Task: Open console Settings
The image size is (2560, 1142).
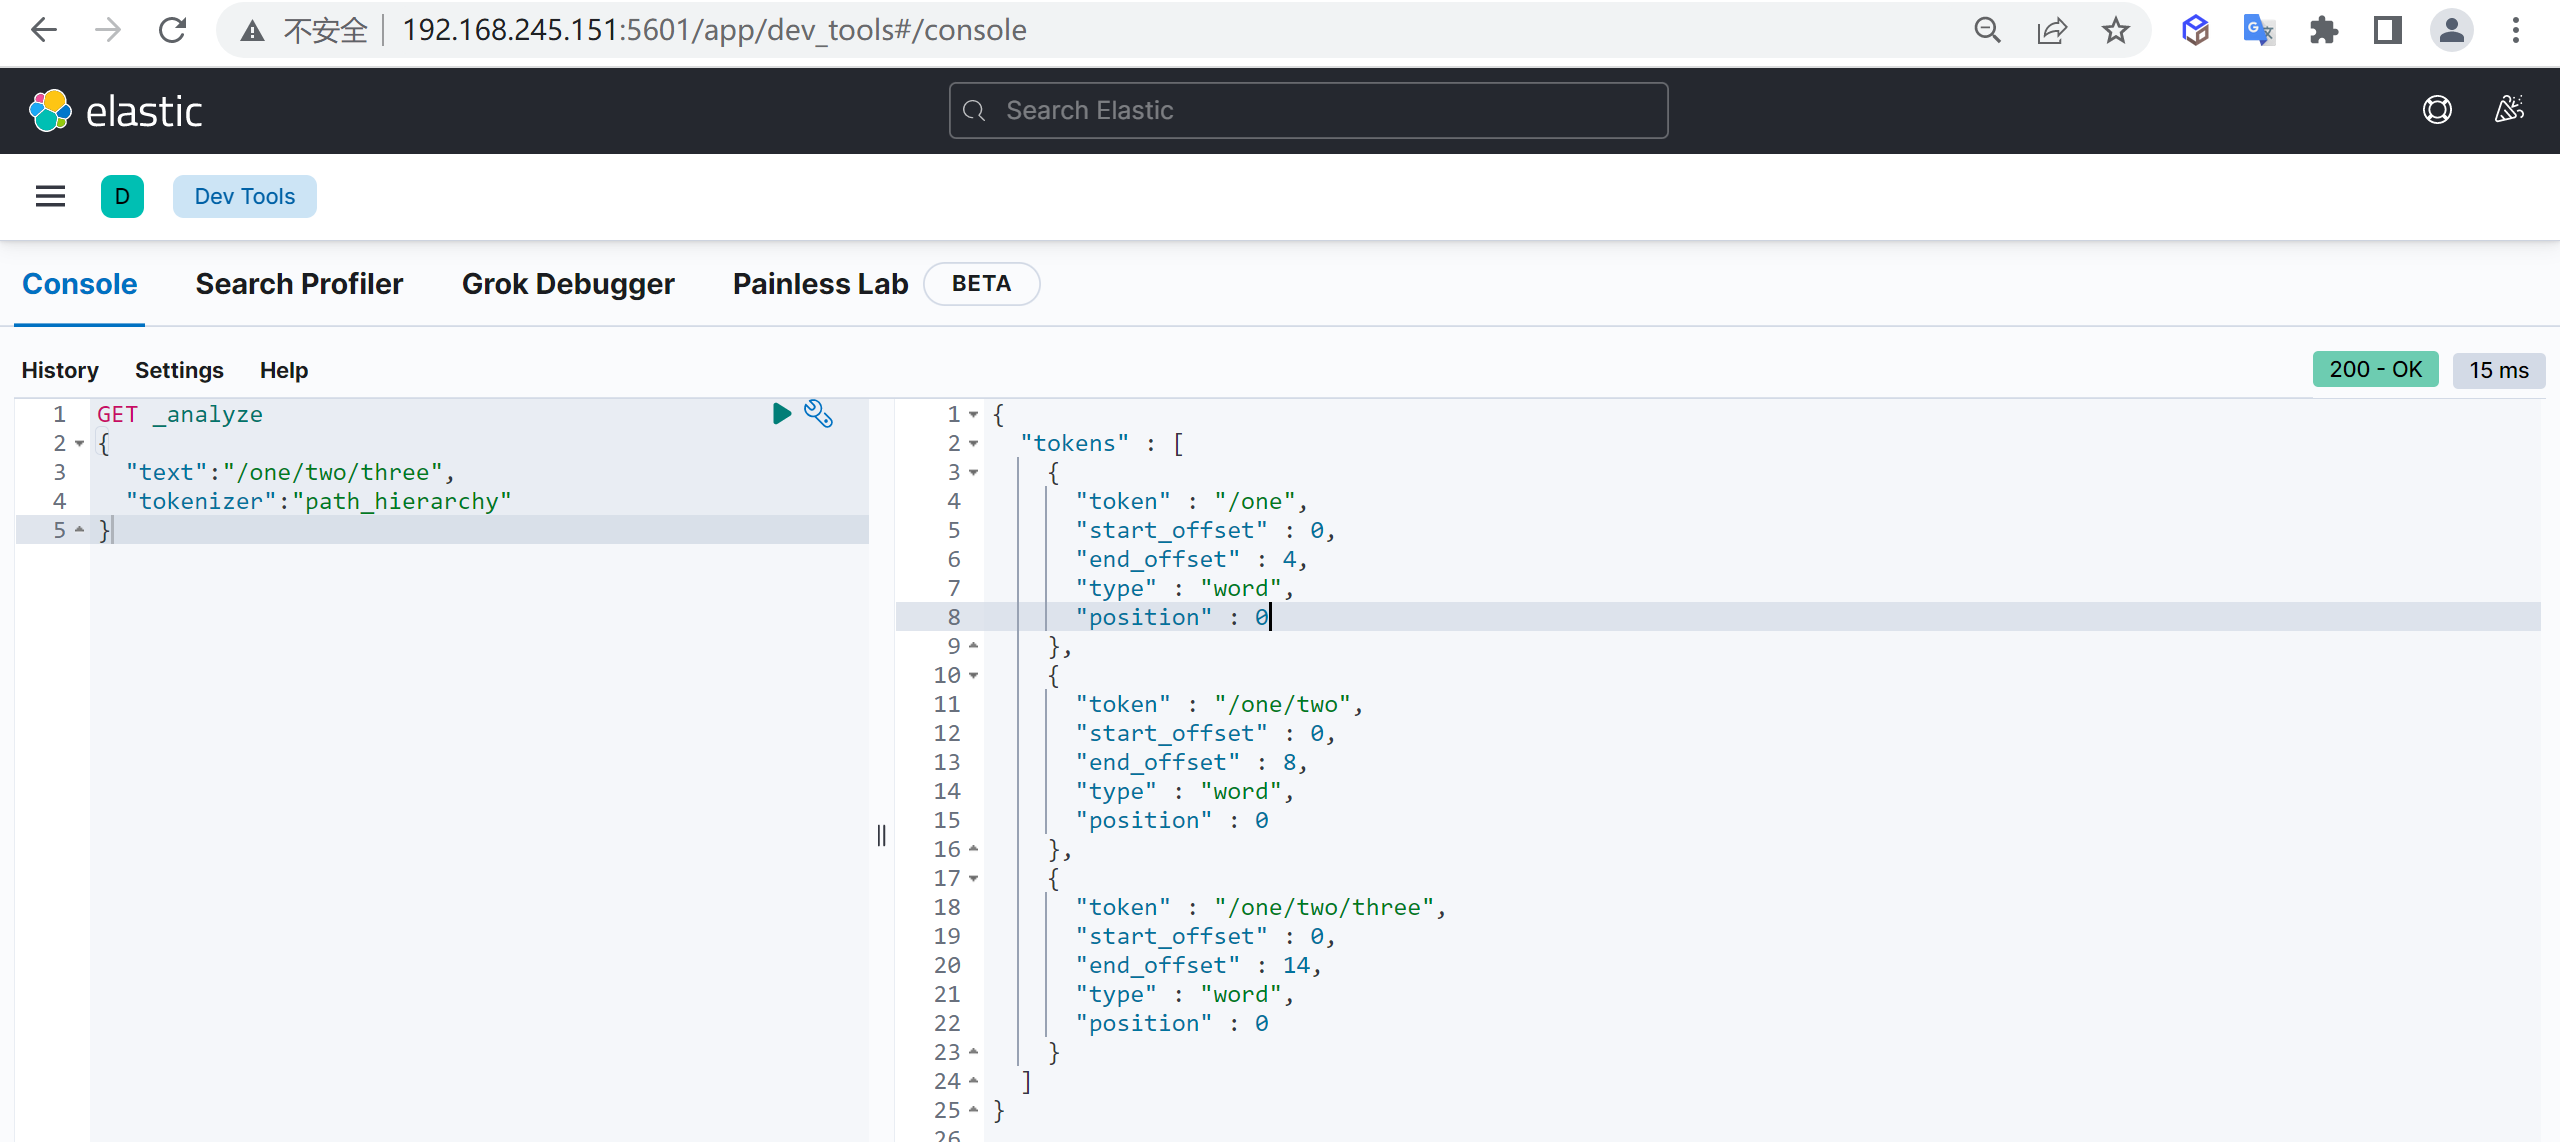Action: (x=179, y=370)
